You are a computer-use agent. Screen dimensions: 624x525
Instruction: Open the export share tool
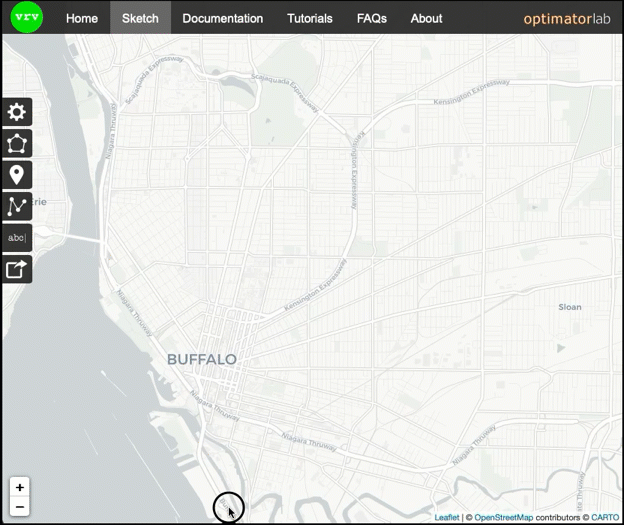pyautogui.click(x=17, y=269)
